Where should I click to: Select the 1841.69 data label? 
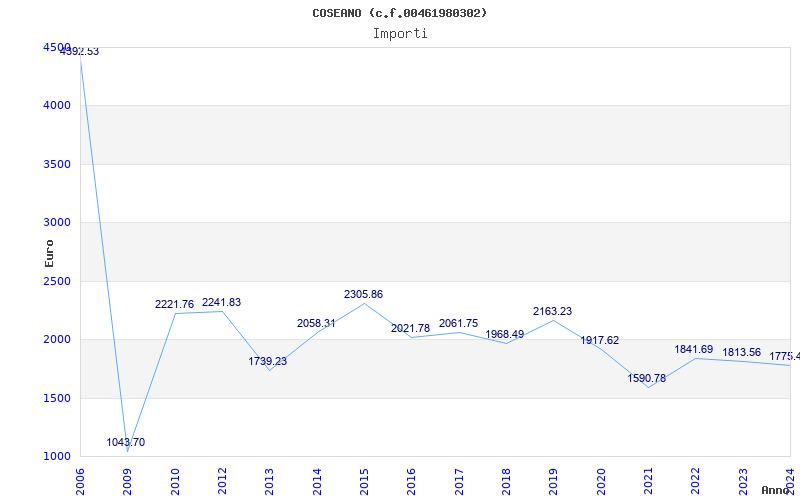click(x=694, y=349)
